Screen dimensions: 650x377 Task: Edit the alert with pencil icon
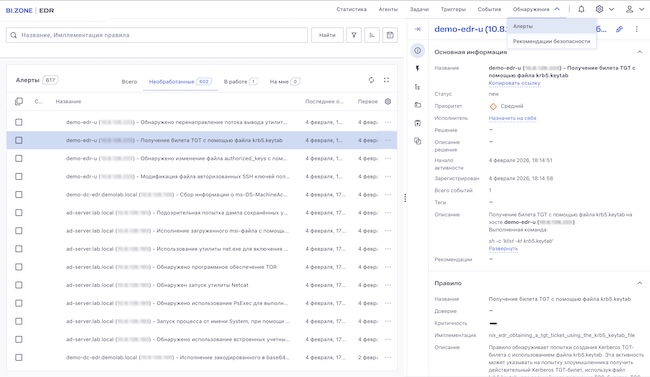[619, 29]
